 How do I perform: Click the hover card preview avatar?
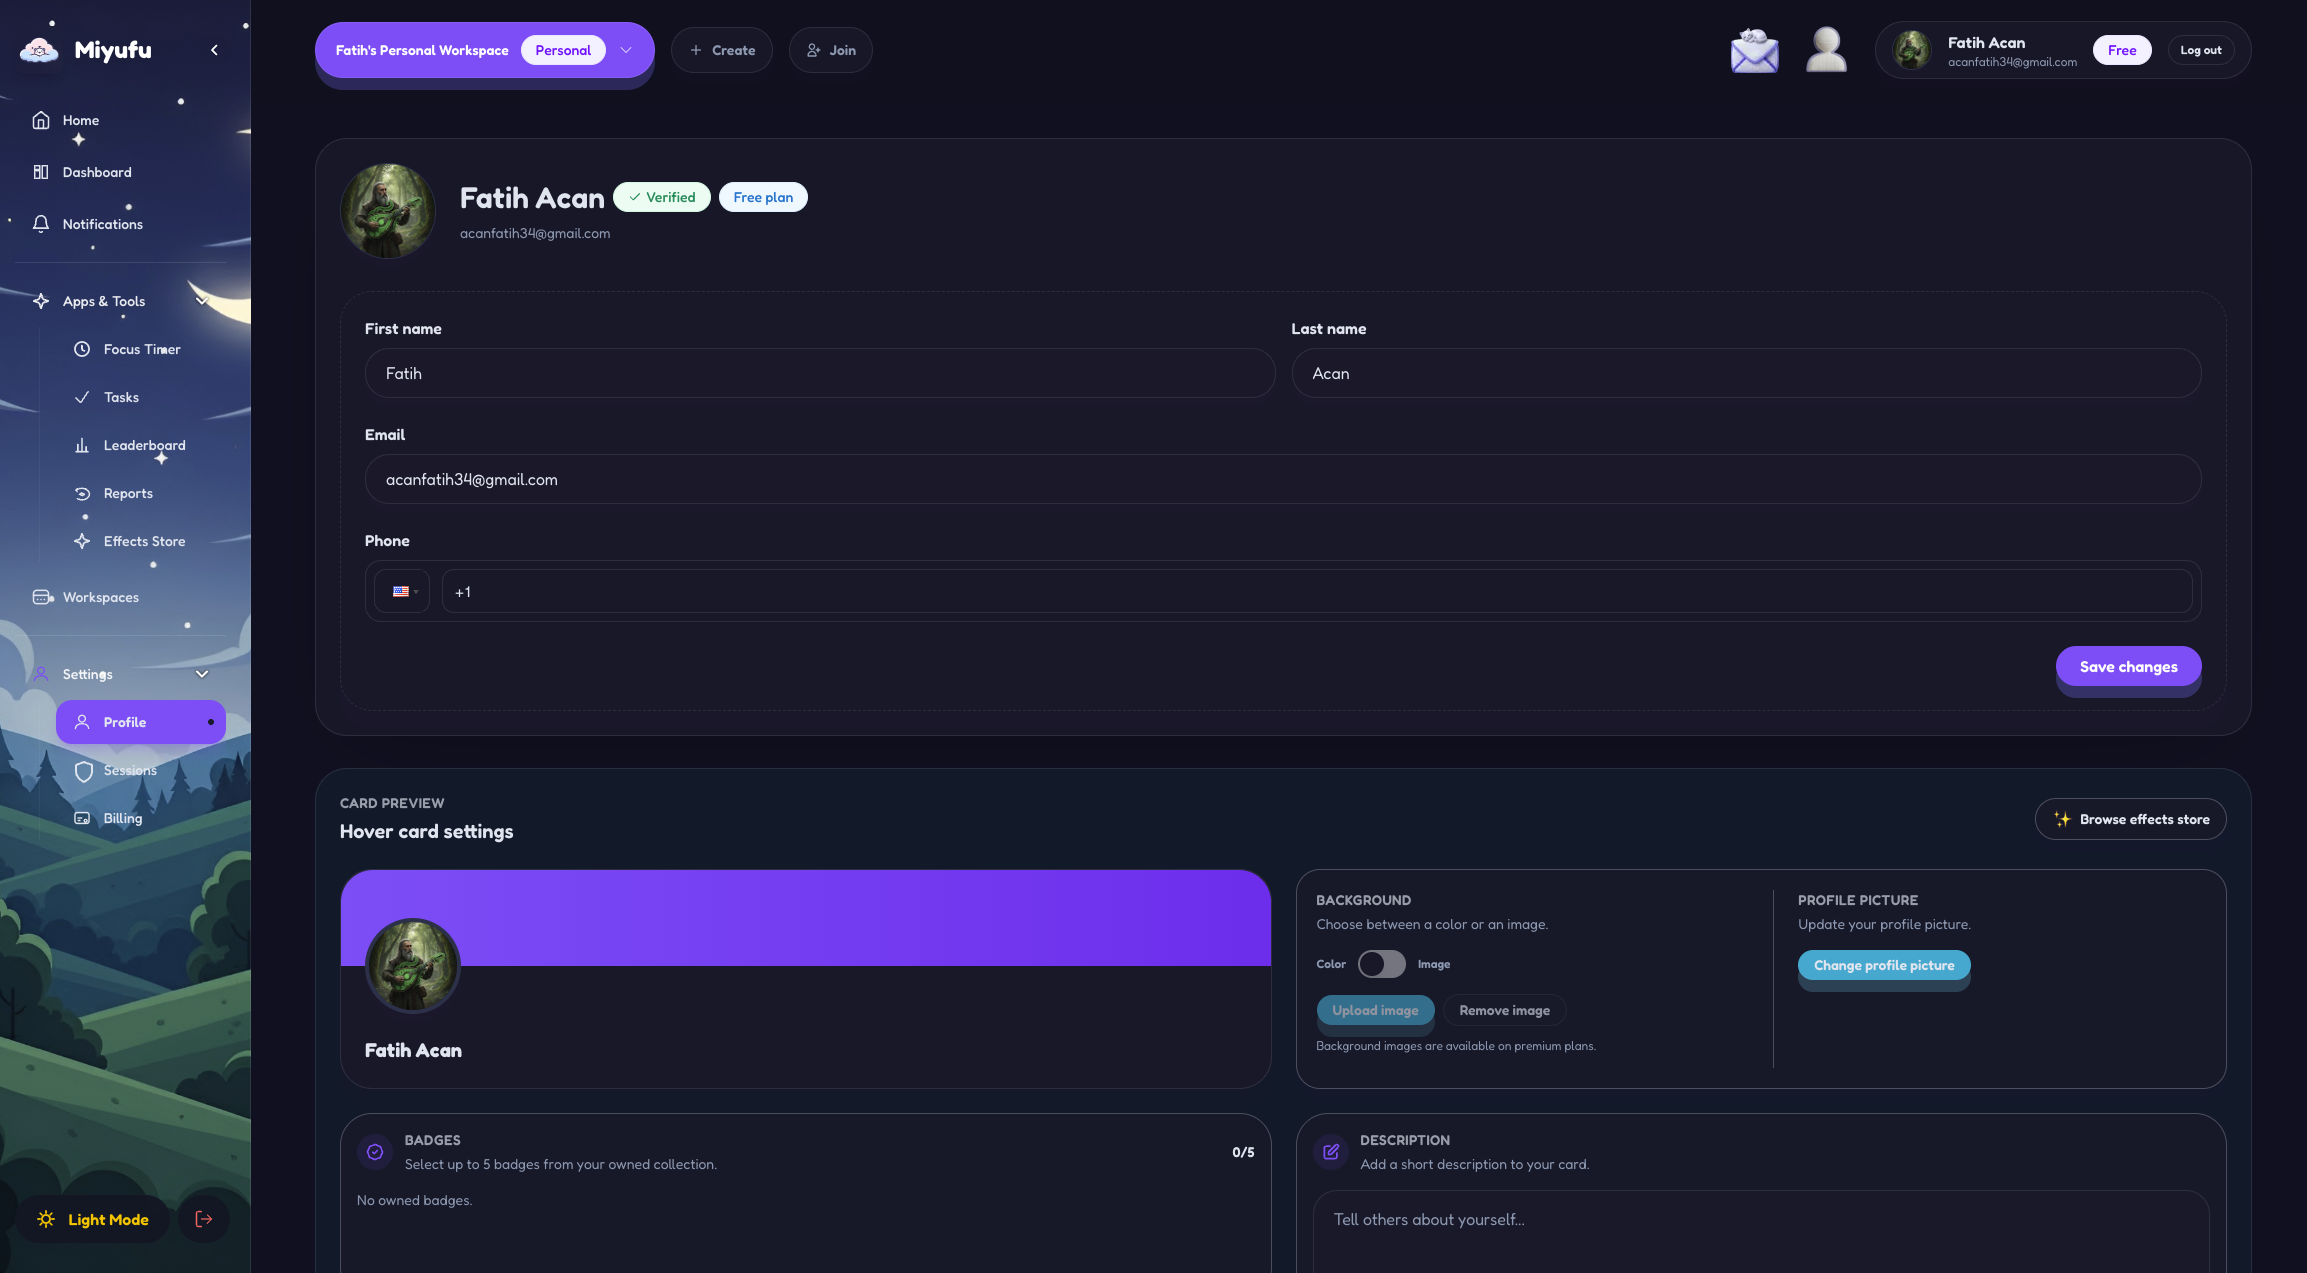point(413,966)
